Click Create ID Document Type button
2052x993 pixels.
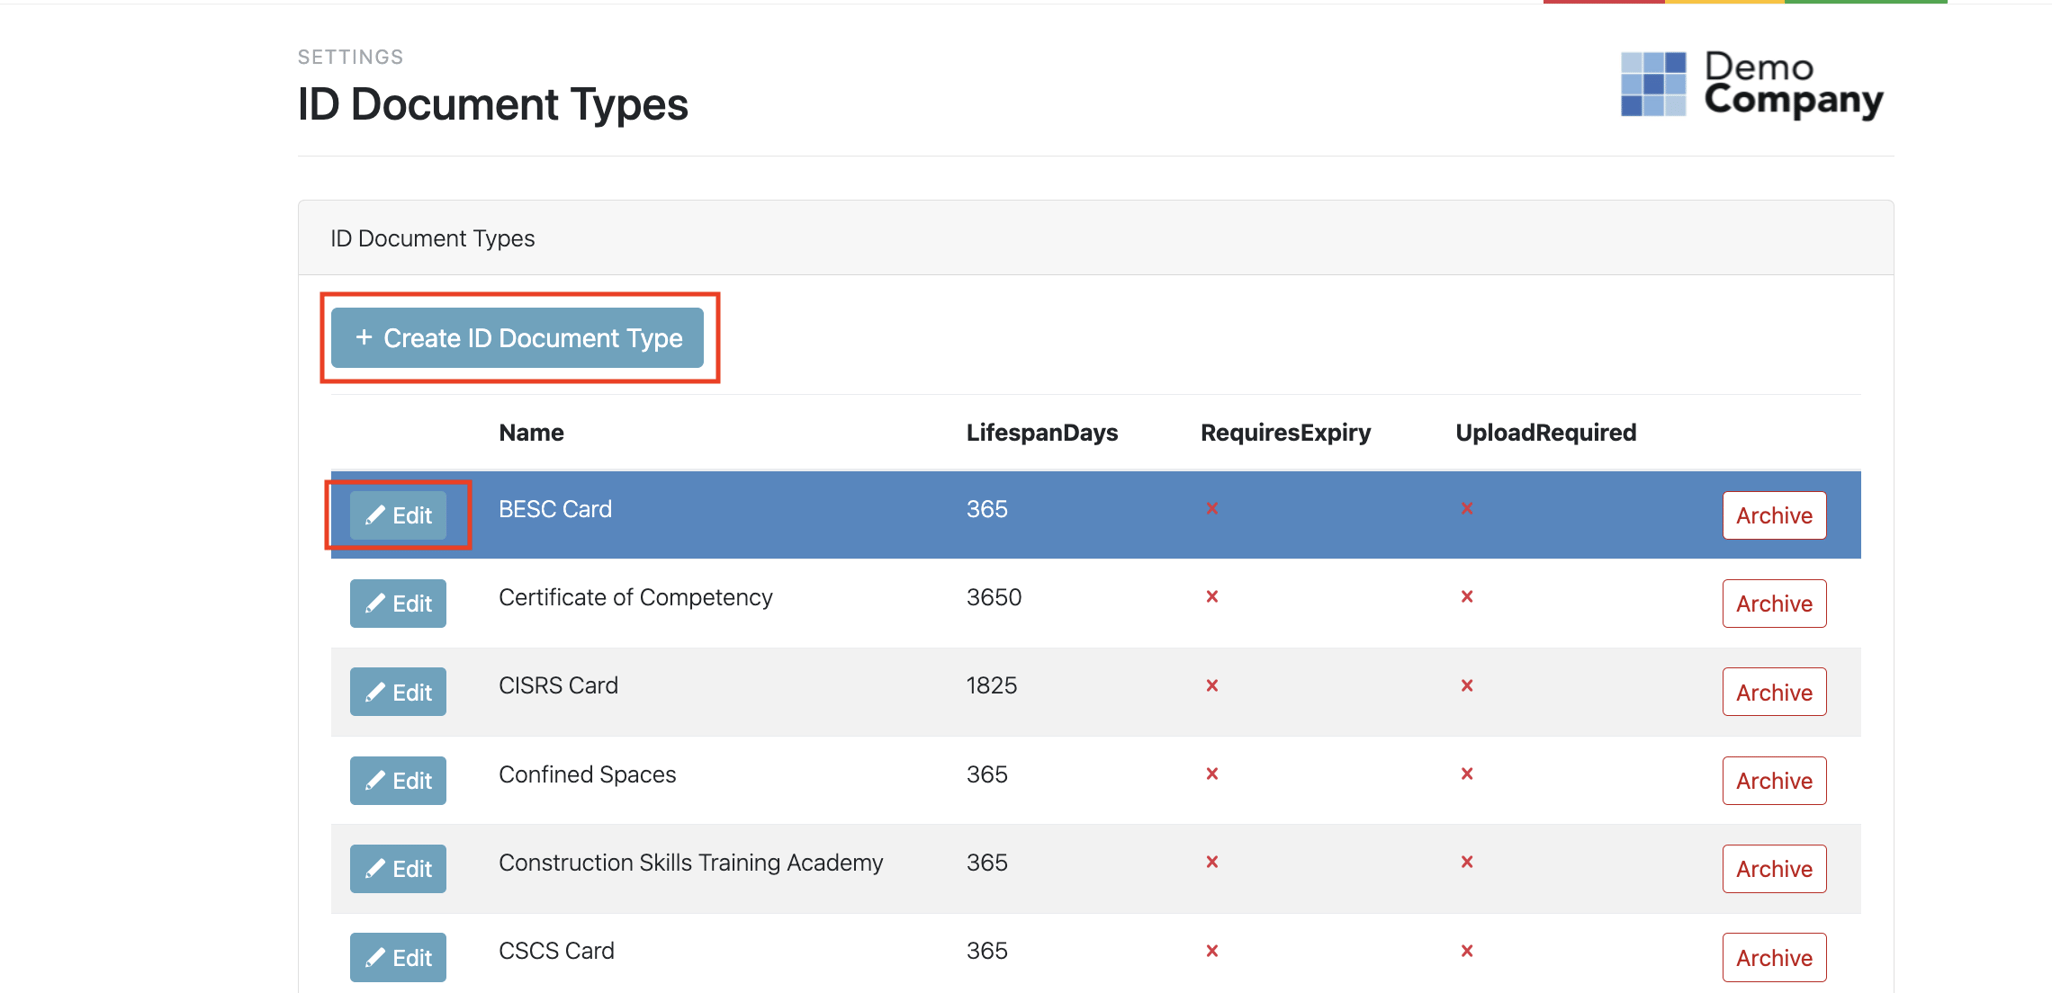click(518, 338)
